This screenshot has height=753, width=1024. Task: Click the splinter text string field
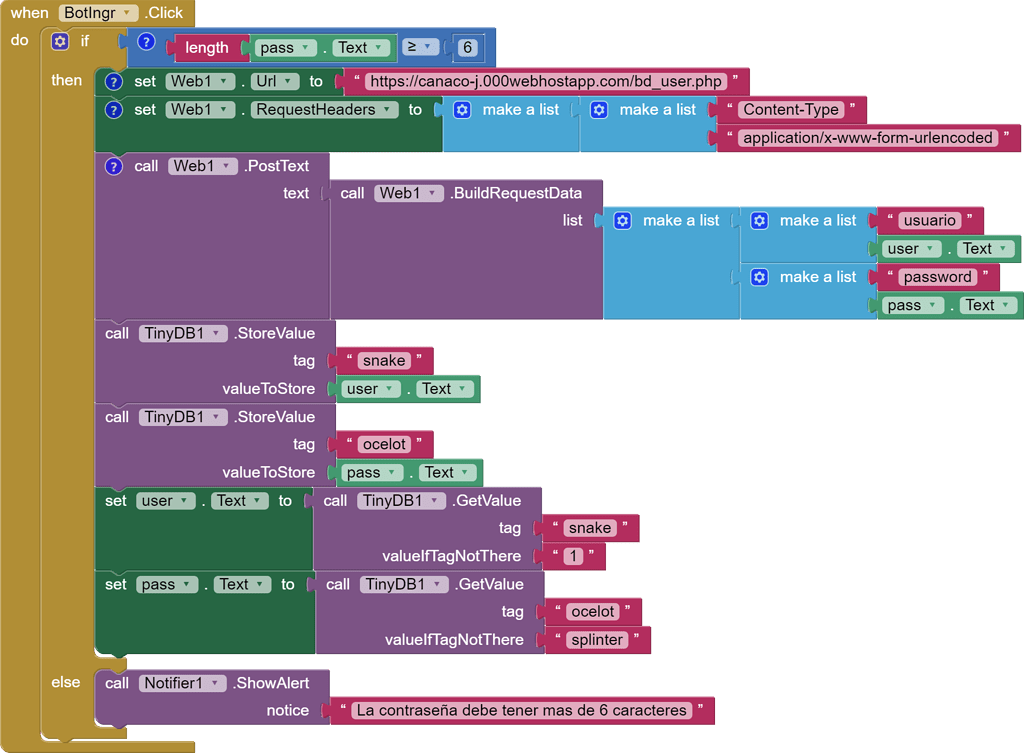[x=597, y=640]
